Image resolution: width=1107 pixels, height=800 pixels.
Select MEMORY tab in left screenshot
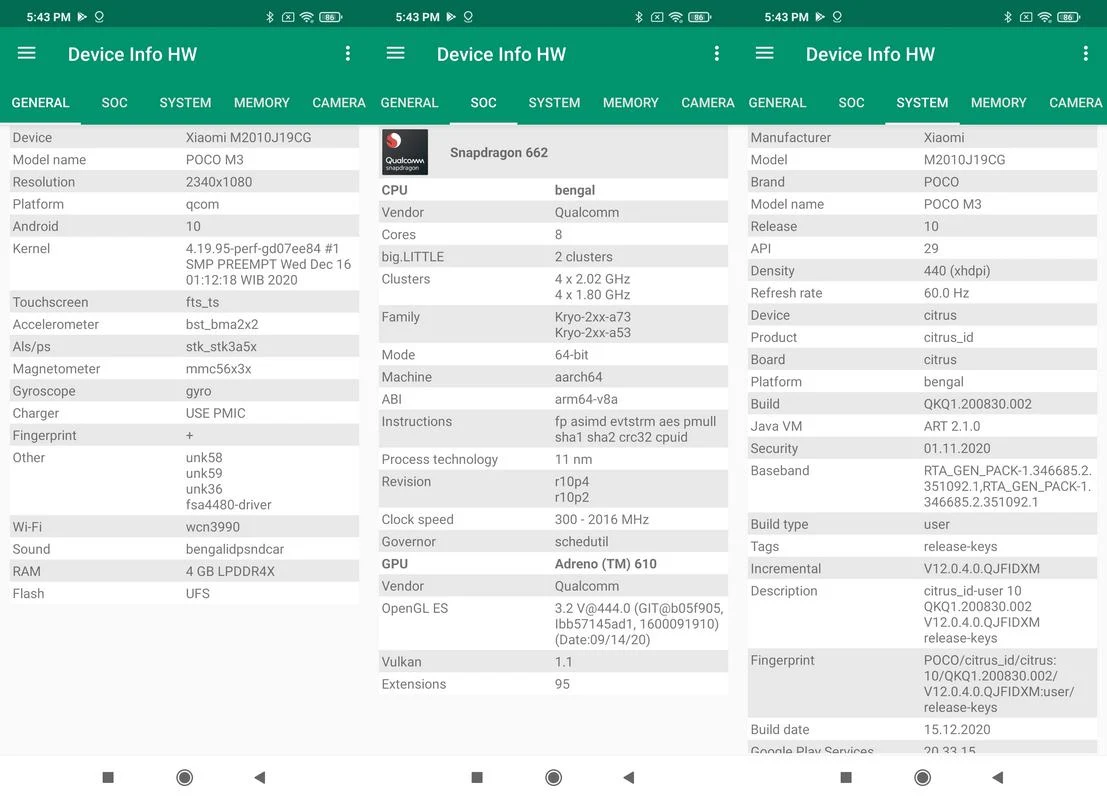click(x=262, y=102)
